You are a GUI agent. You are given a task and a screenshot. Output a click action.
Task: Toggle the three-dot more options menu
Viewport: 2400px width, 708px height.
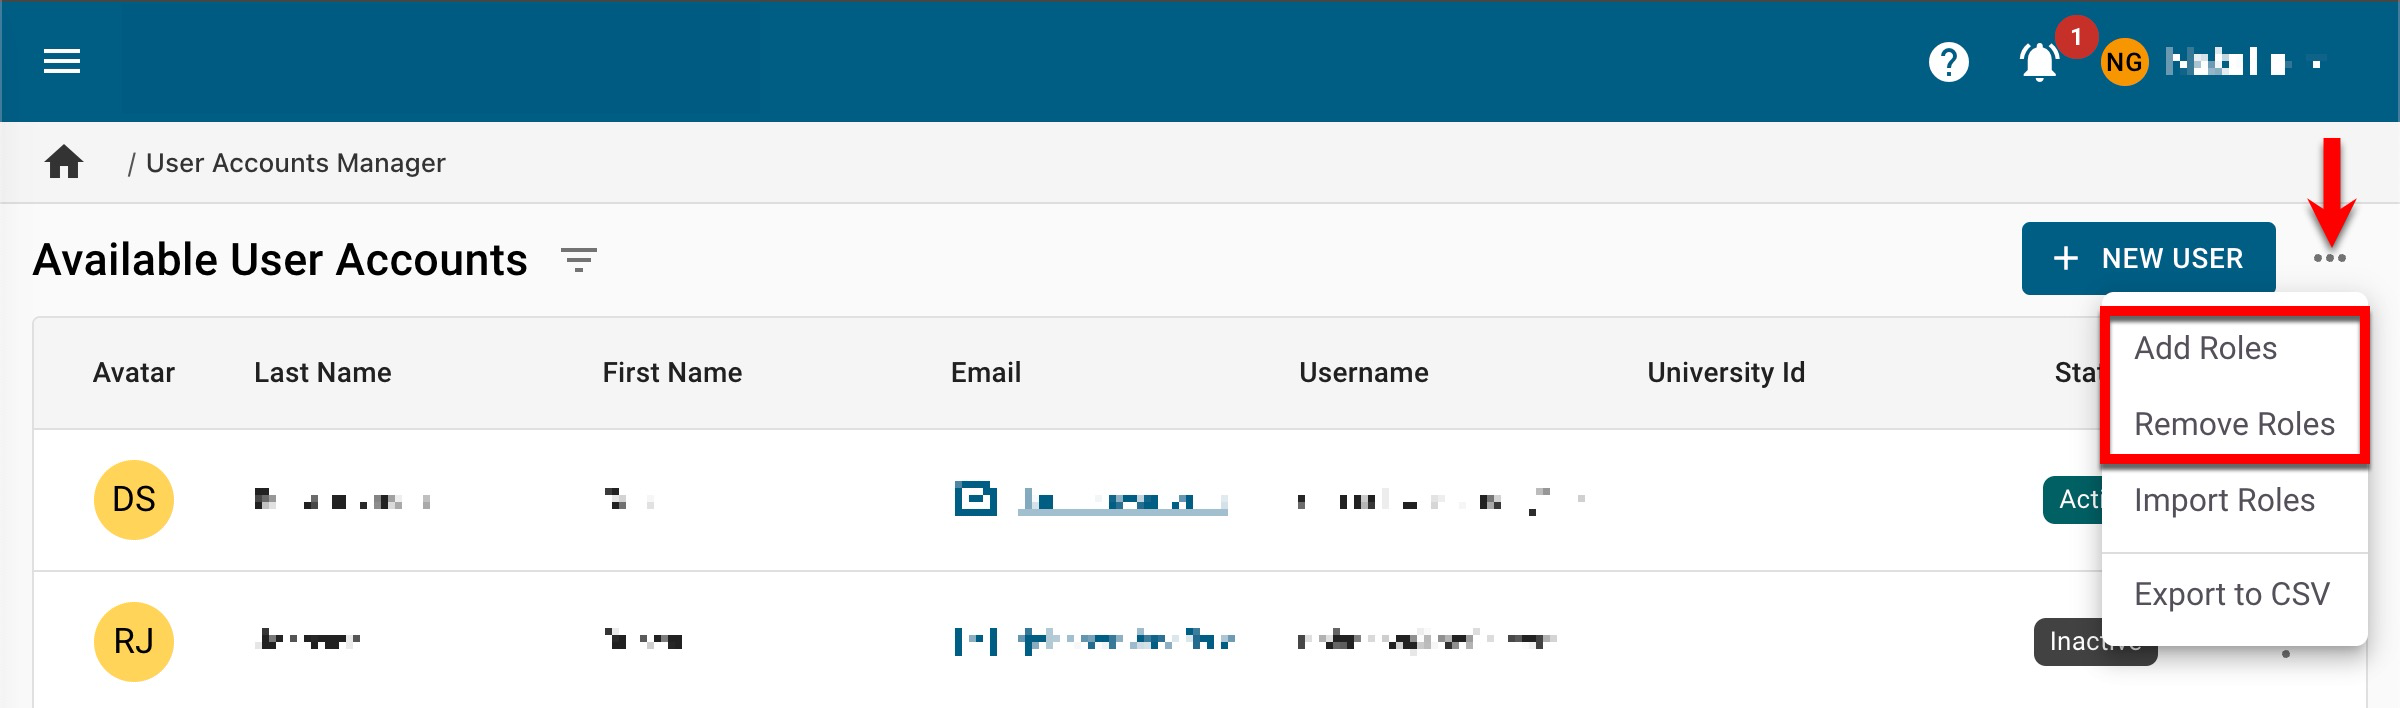click(x=2329, y=259)
